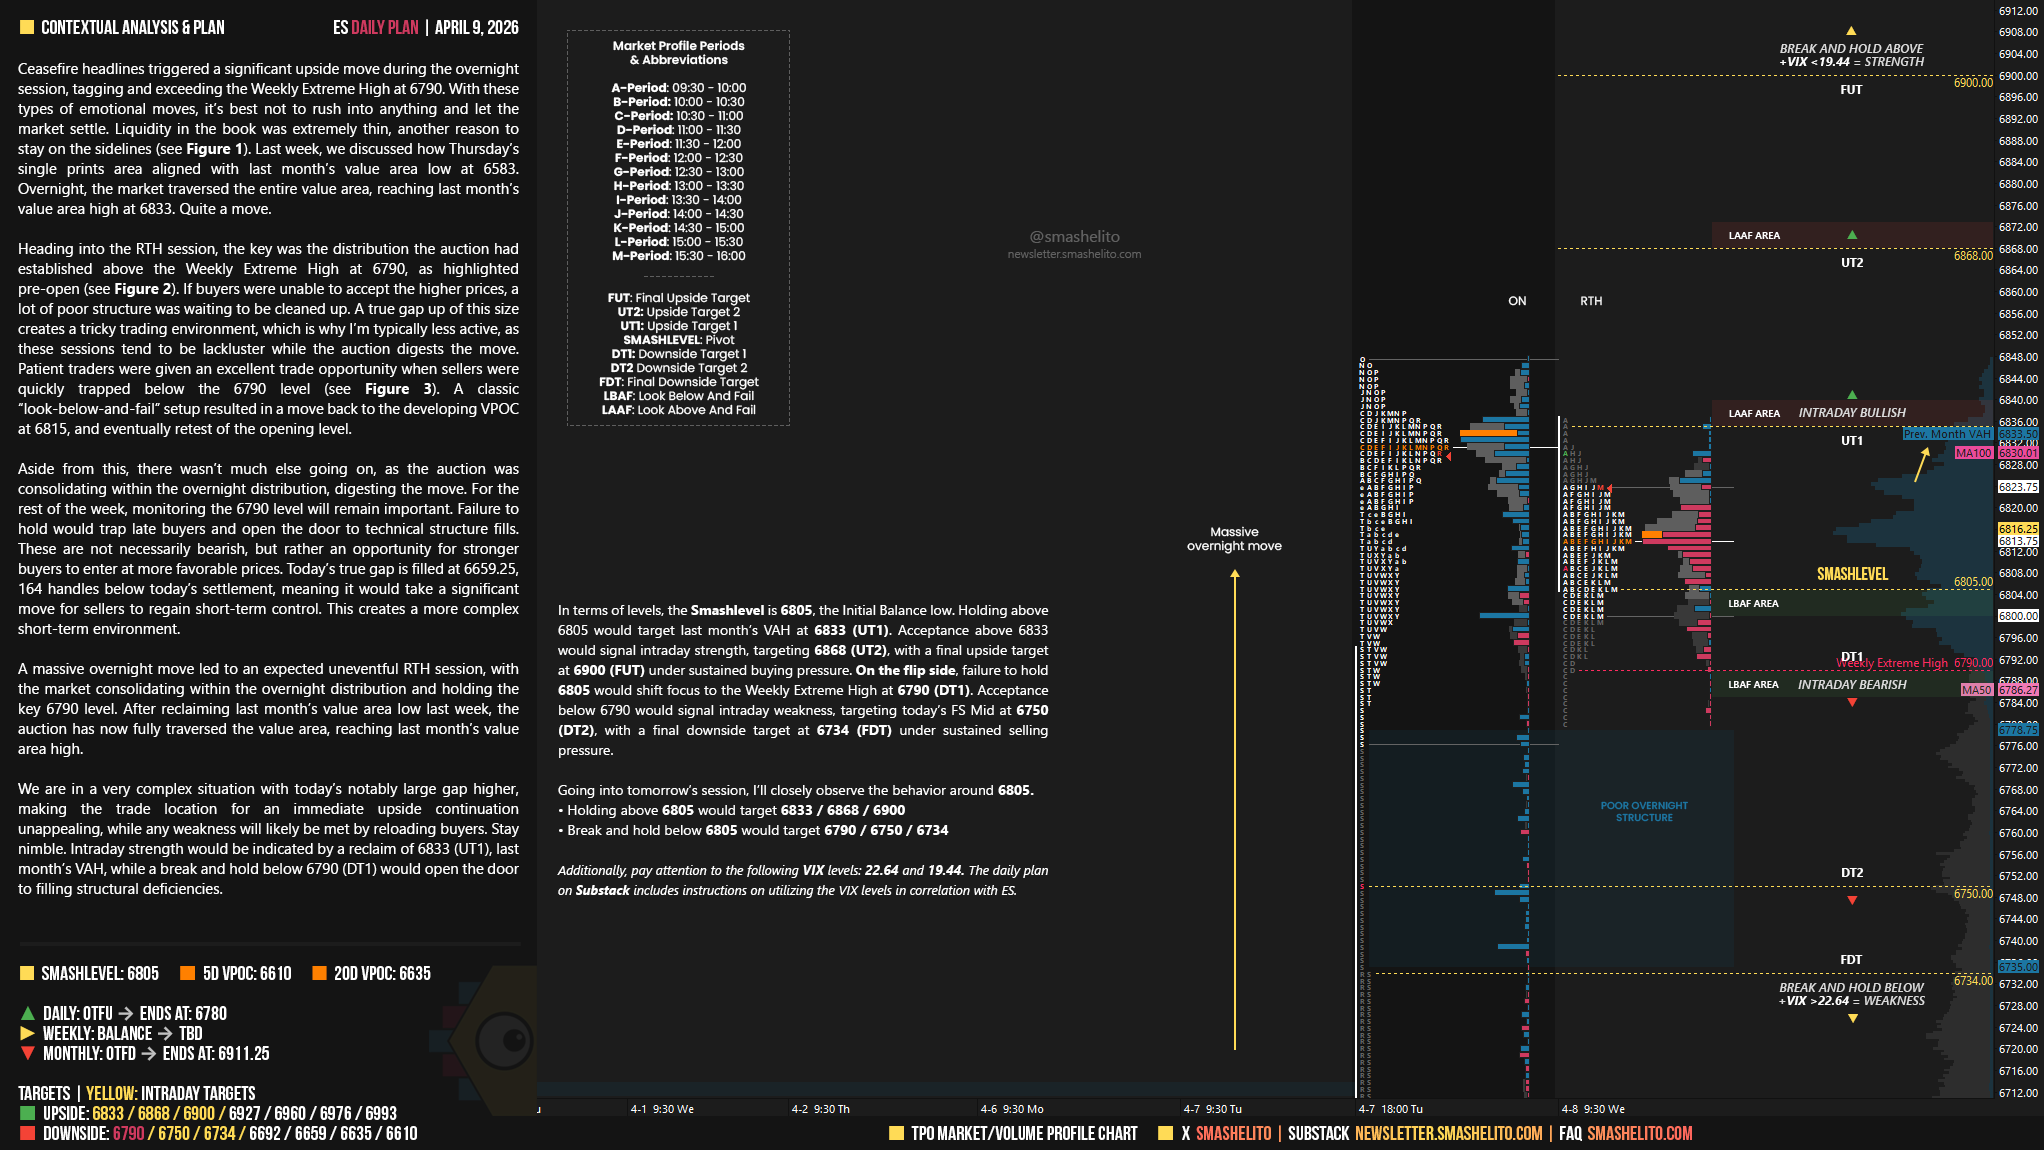Viewport: 2044px width, 1150px height.
Task: Click the yellow square next to Smashlevel 6805
Action: (x=27, y=973)
